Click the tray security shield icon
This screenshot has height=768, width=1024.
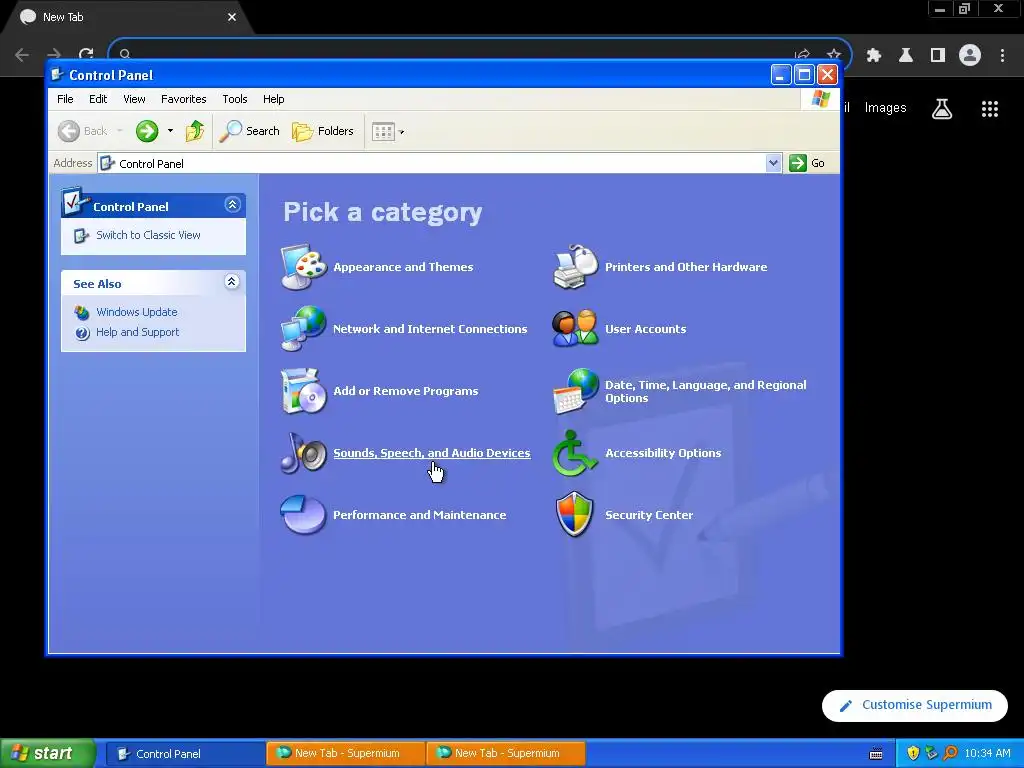pos(913,753)
